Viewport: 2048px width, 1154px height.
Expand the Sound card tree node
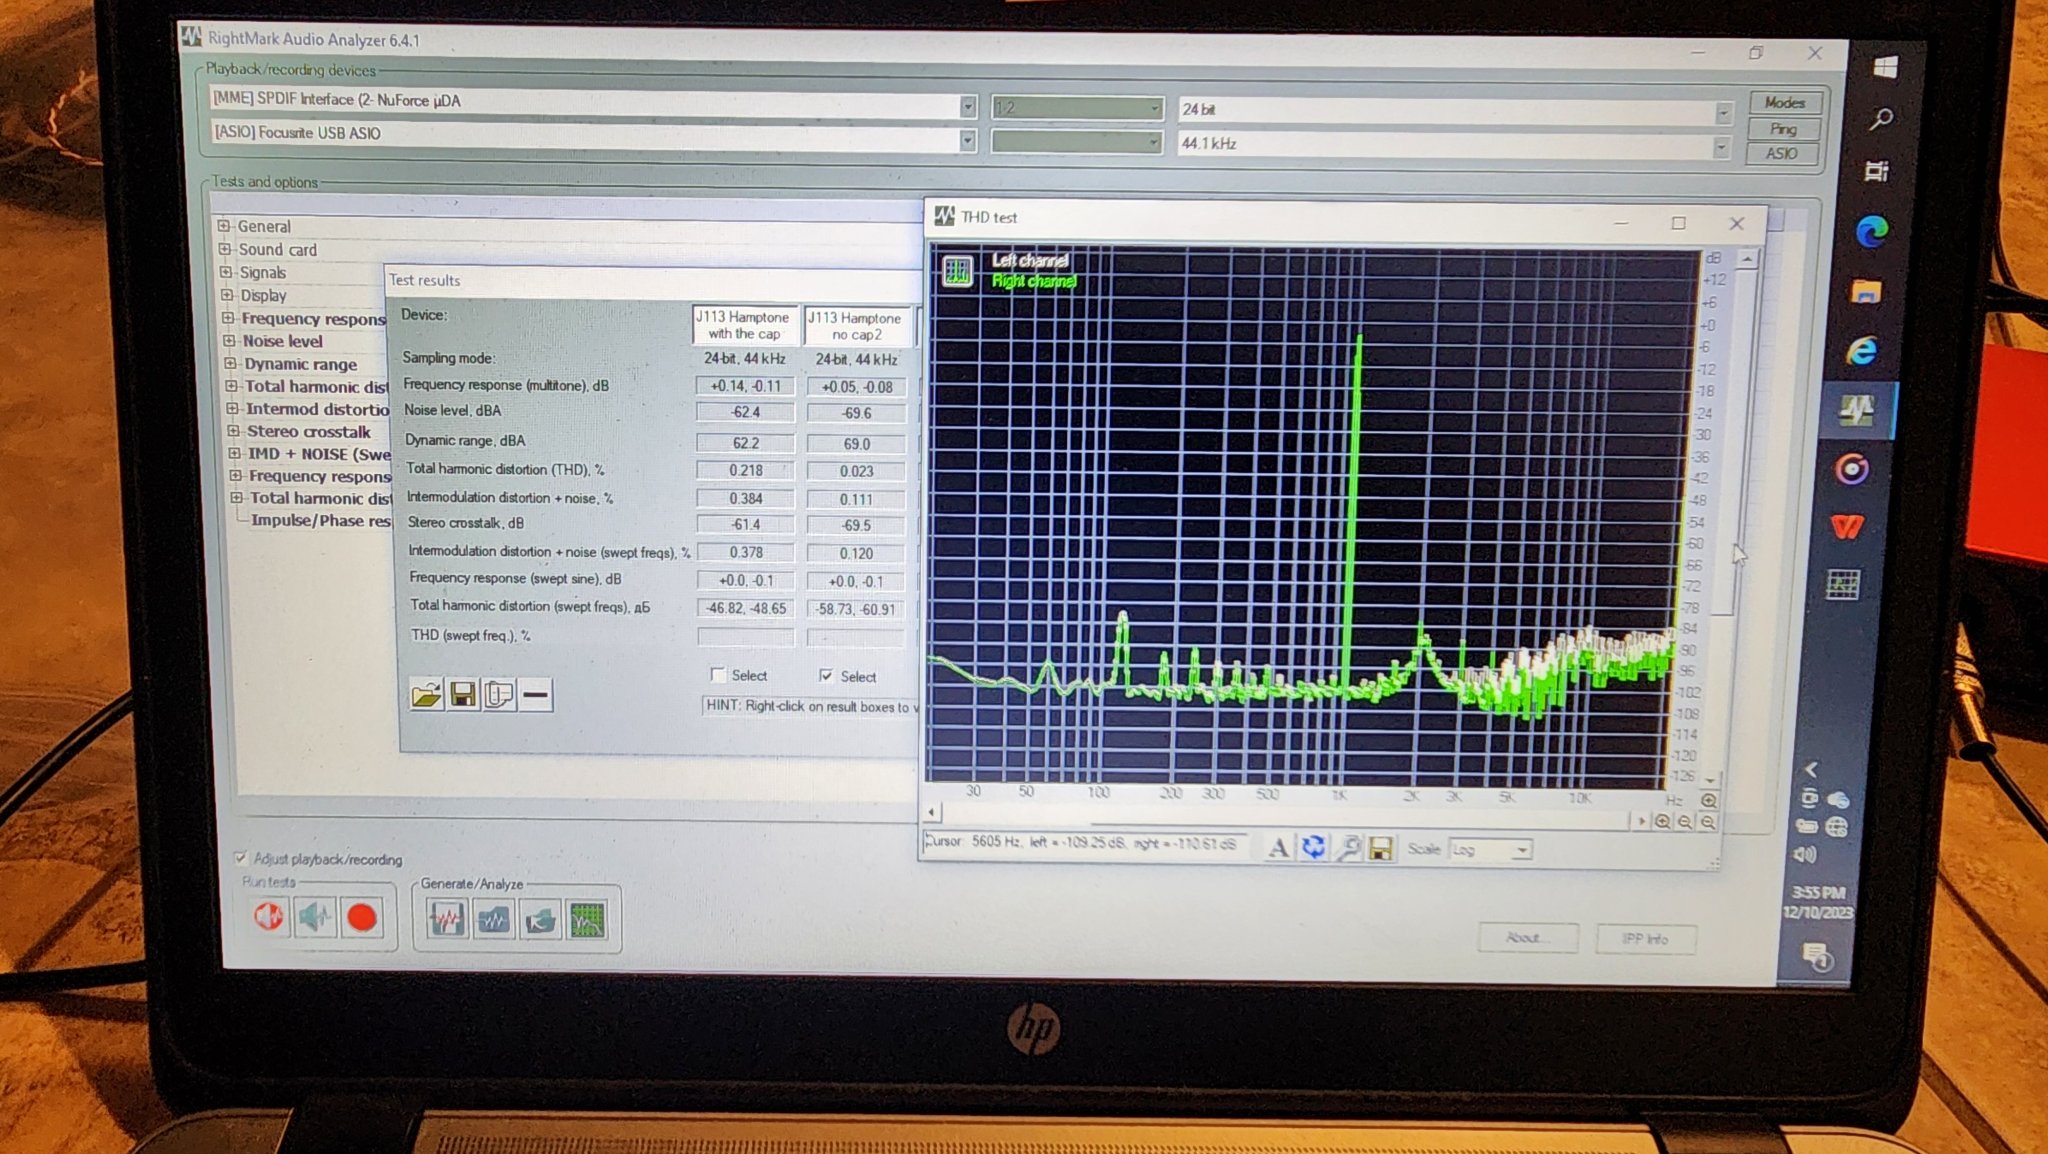(x=225, y=249)
